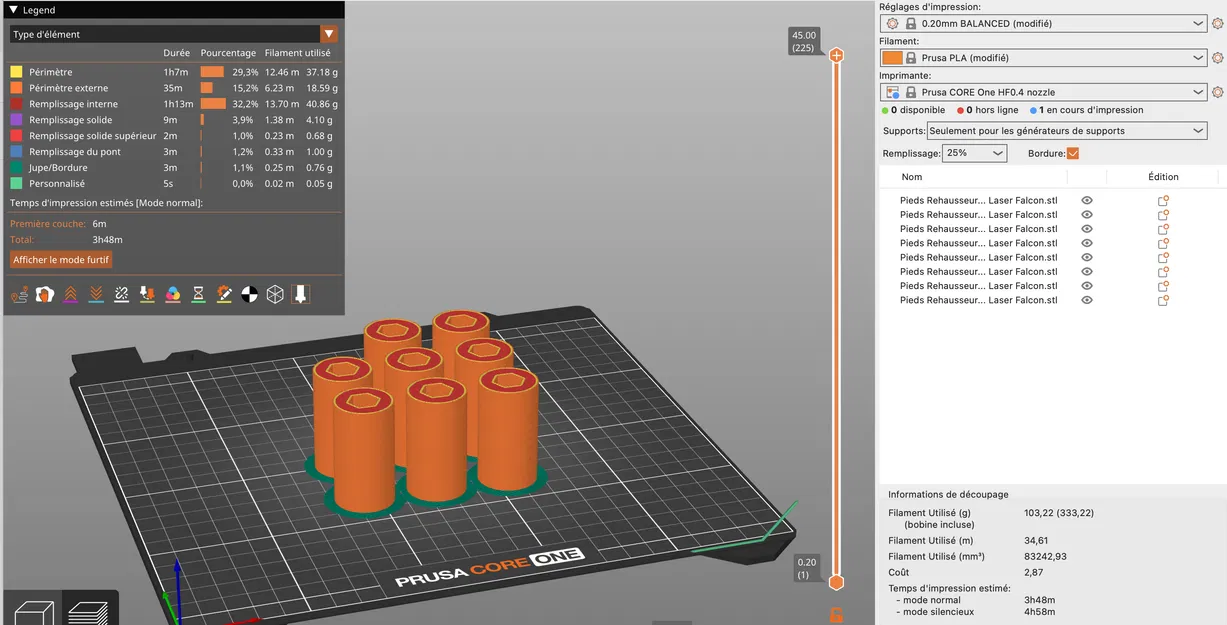Open 0.20mm BALANCED print settings dropdown
Viewport: 1227px width, 625px height.
(x=1045, y=23)
